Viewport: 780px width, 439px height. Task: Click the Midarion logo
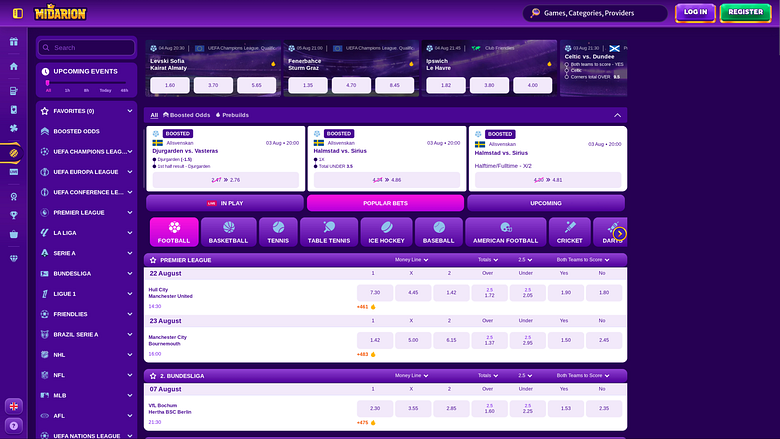[60, 12]
